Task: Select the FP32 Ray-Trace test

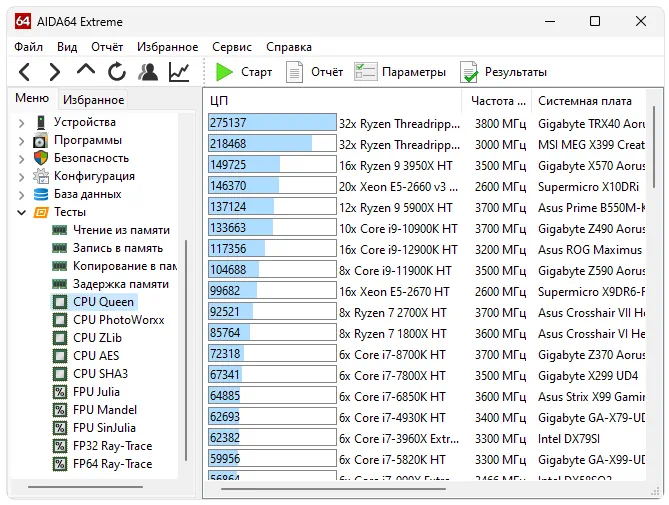Action: 112,446
